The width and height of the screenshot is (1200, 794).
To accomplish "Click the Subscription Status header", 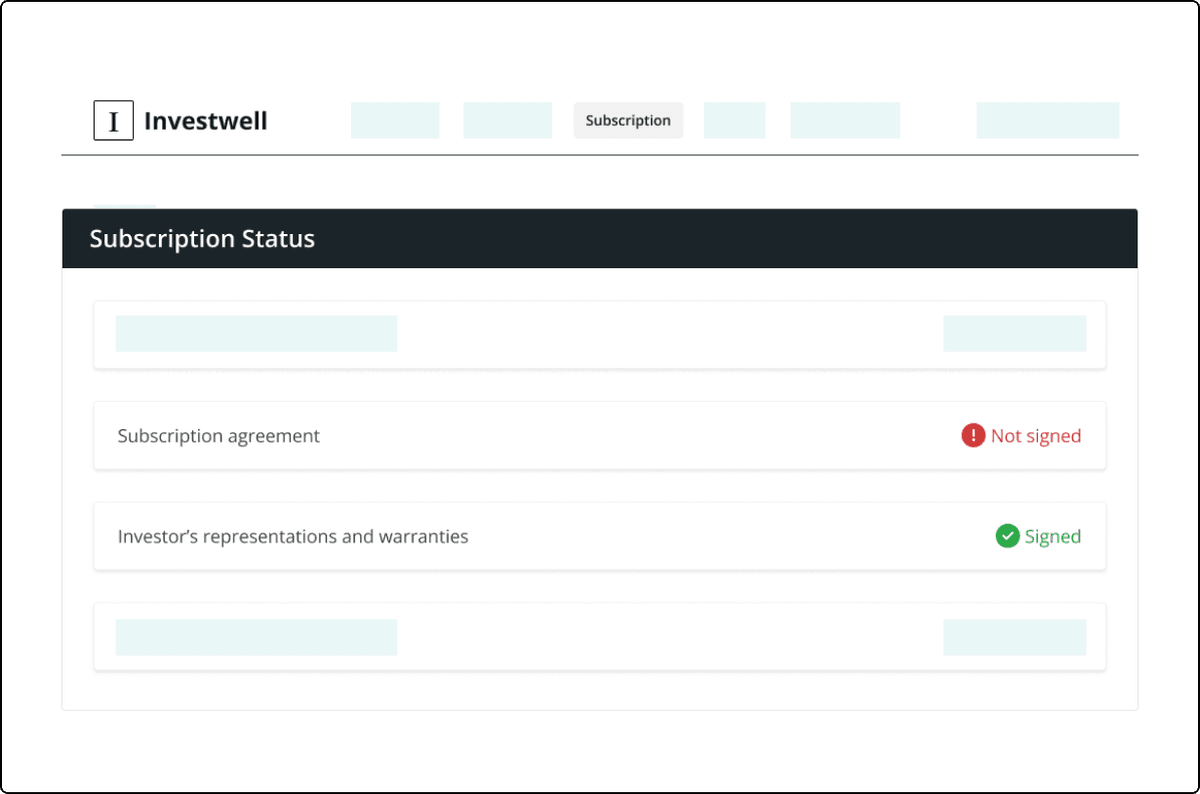I will coord(600,239).
